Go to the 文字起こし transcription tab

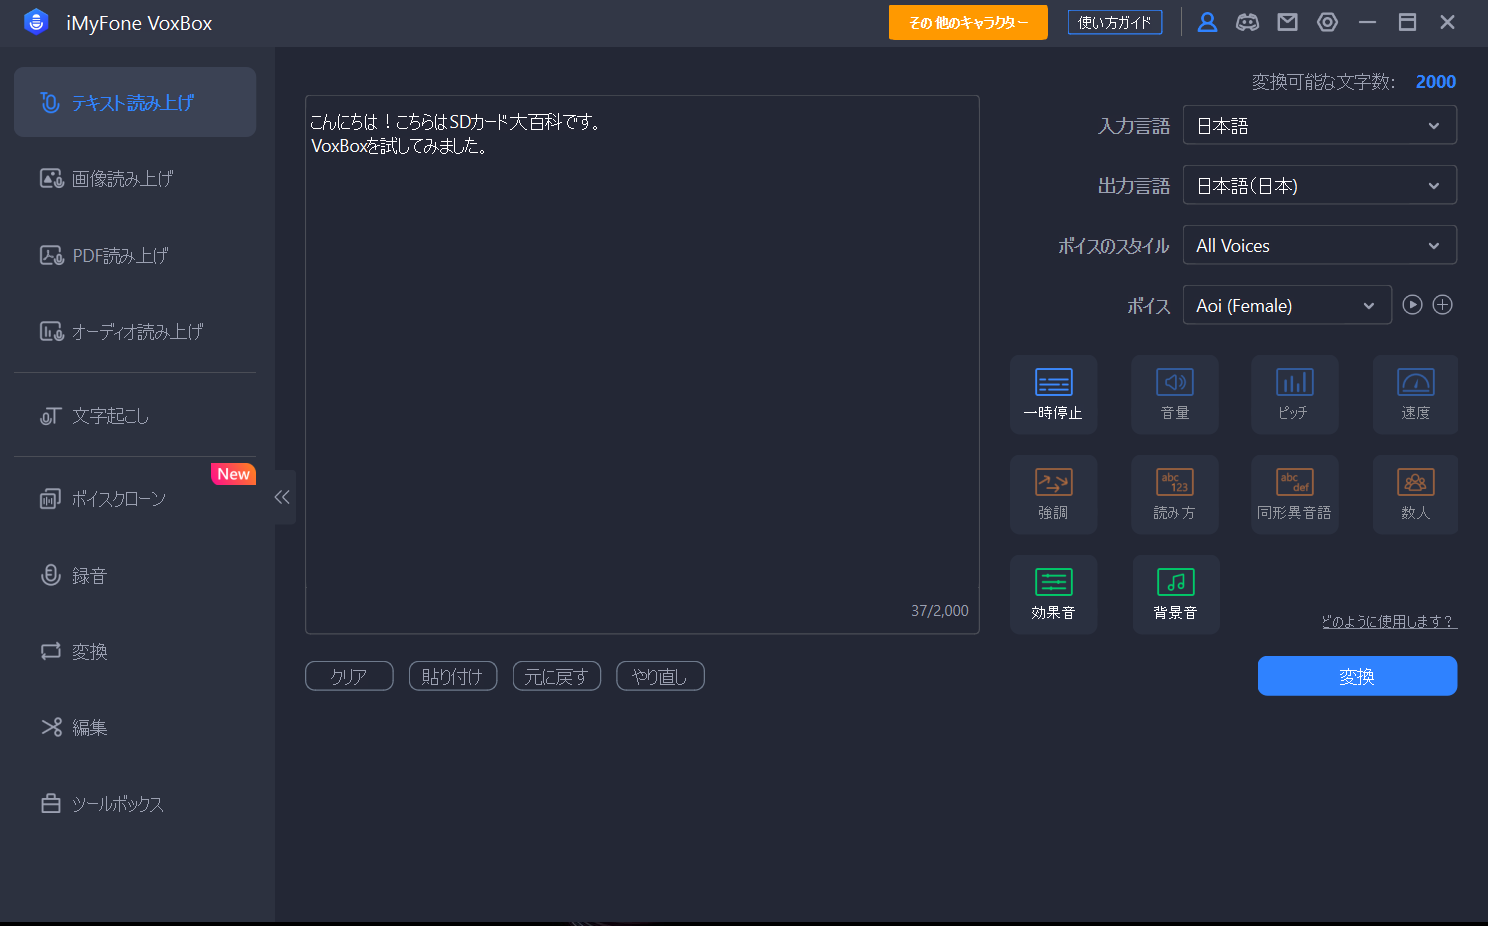click(x=110, y=416)
